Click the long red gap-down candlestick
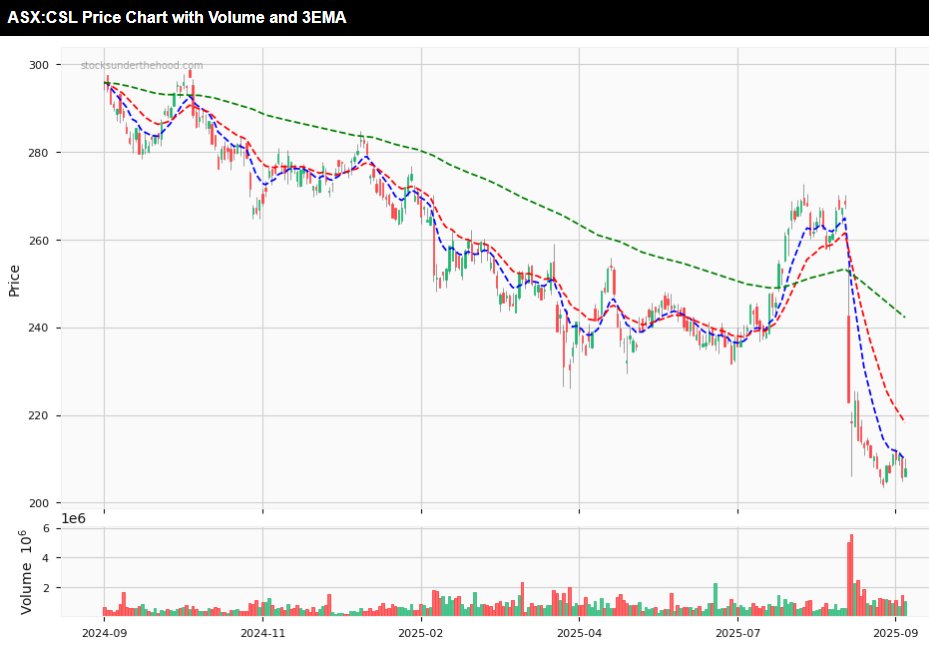The width and height of the screenshot is (929, 649). click(848, 358)
